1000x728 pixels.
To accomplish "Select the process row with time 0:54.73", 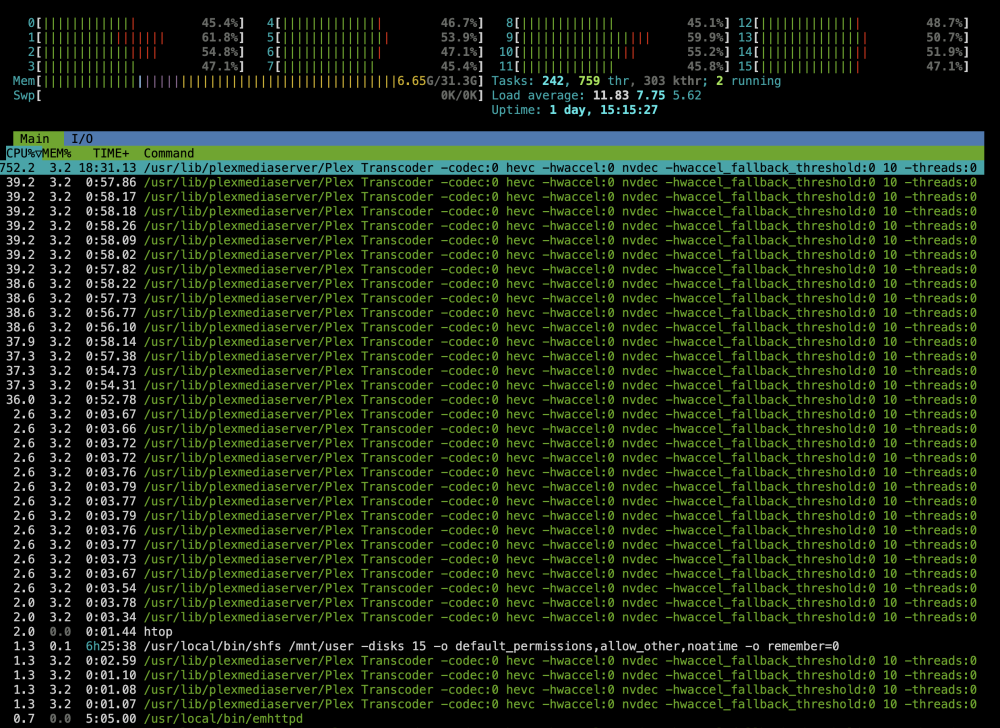I will click(492, 371).
